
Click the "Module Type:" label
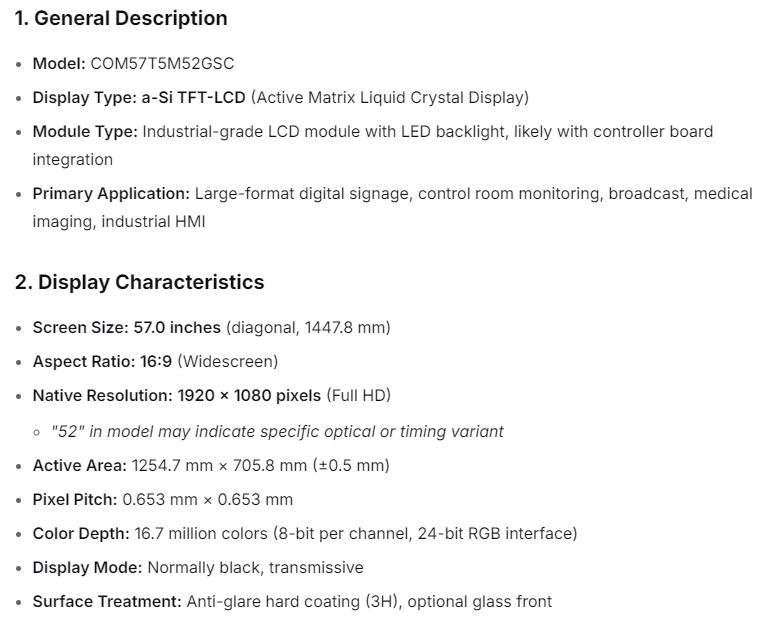[85, 131]
